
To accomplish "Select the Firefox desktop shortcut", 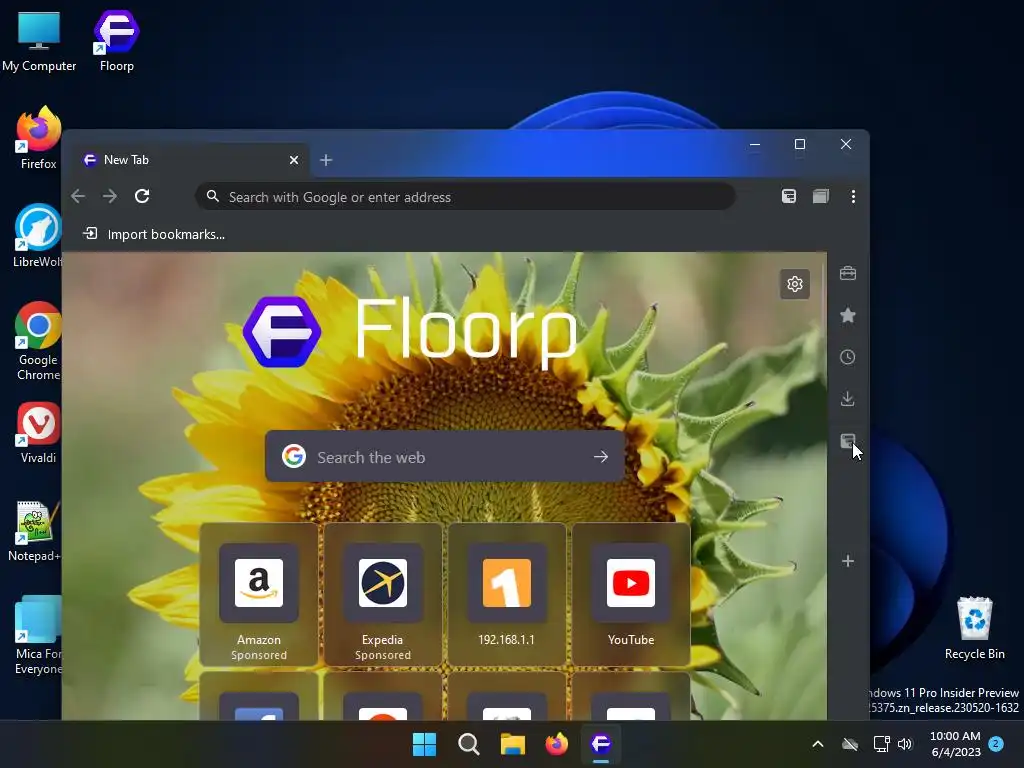I will point(39,139).
